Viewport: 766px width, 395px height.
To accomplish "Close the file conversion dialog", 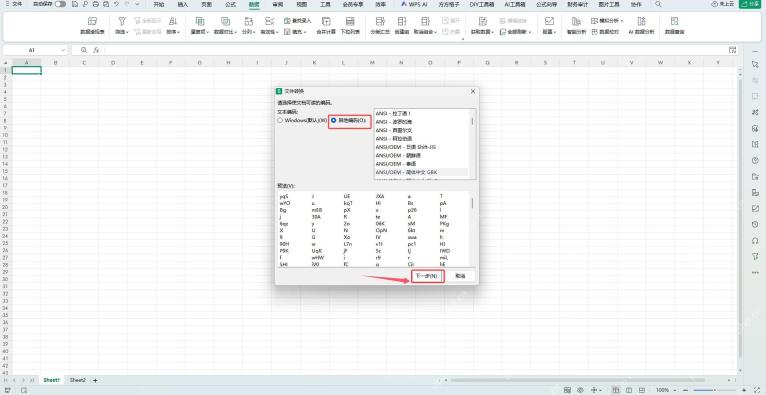I will click(x=472, y=91).
